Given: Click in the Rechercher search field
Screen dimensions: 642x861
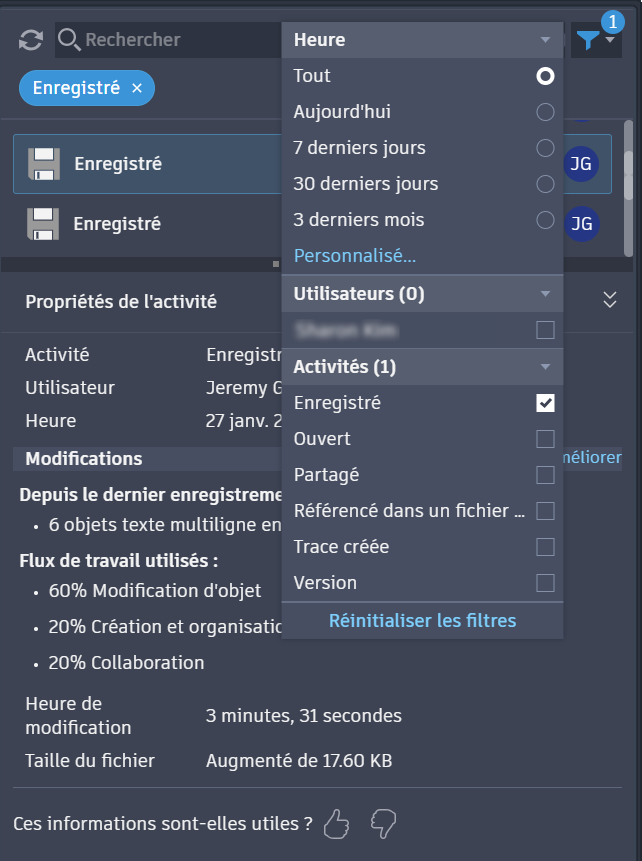Looking at the screenshot, I should click(x=170, y=40).
